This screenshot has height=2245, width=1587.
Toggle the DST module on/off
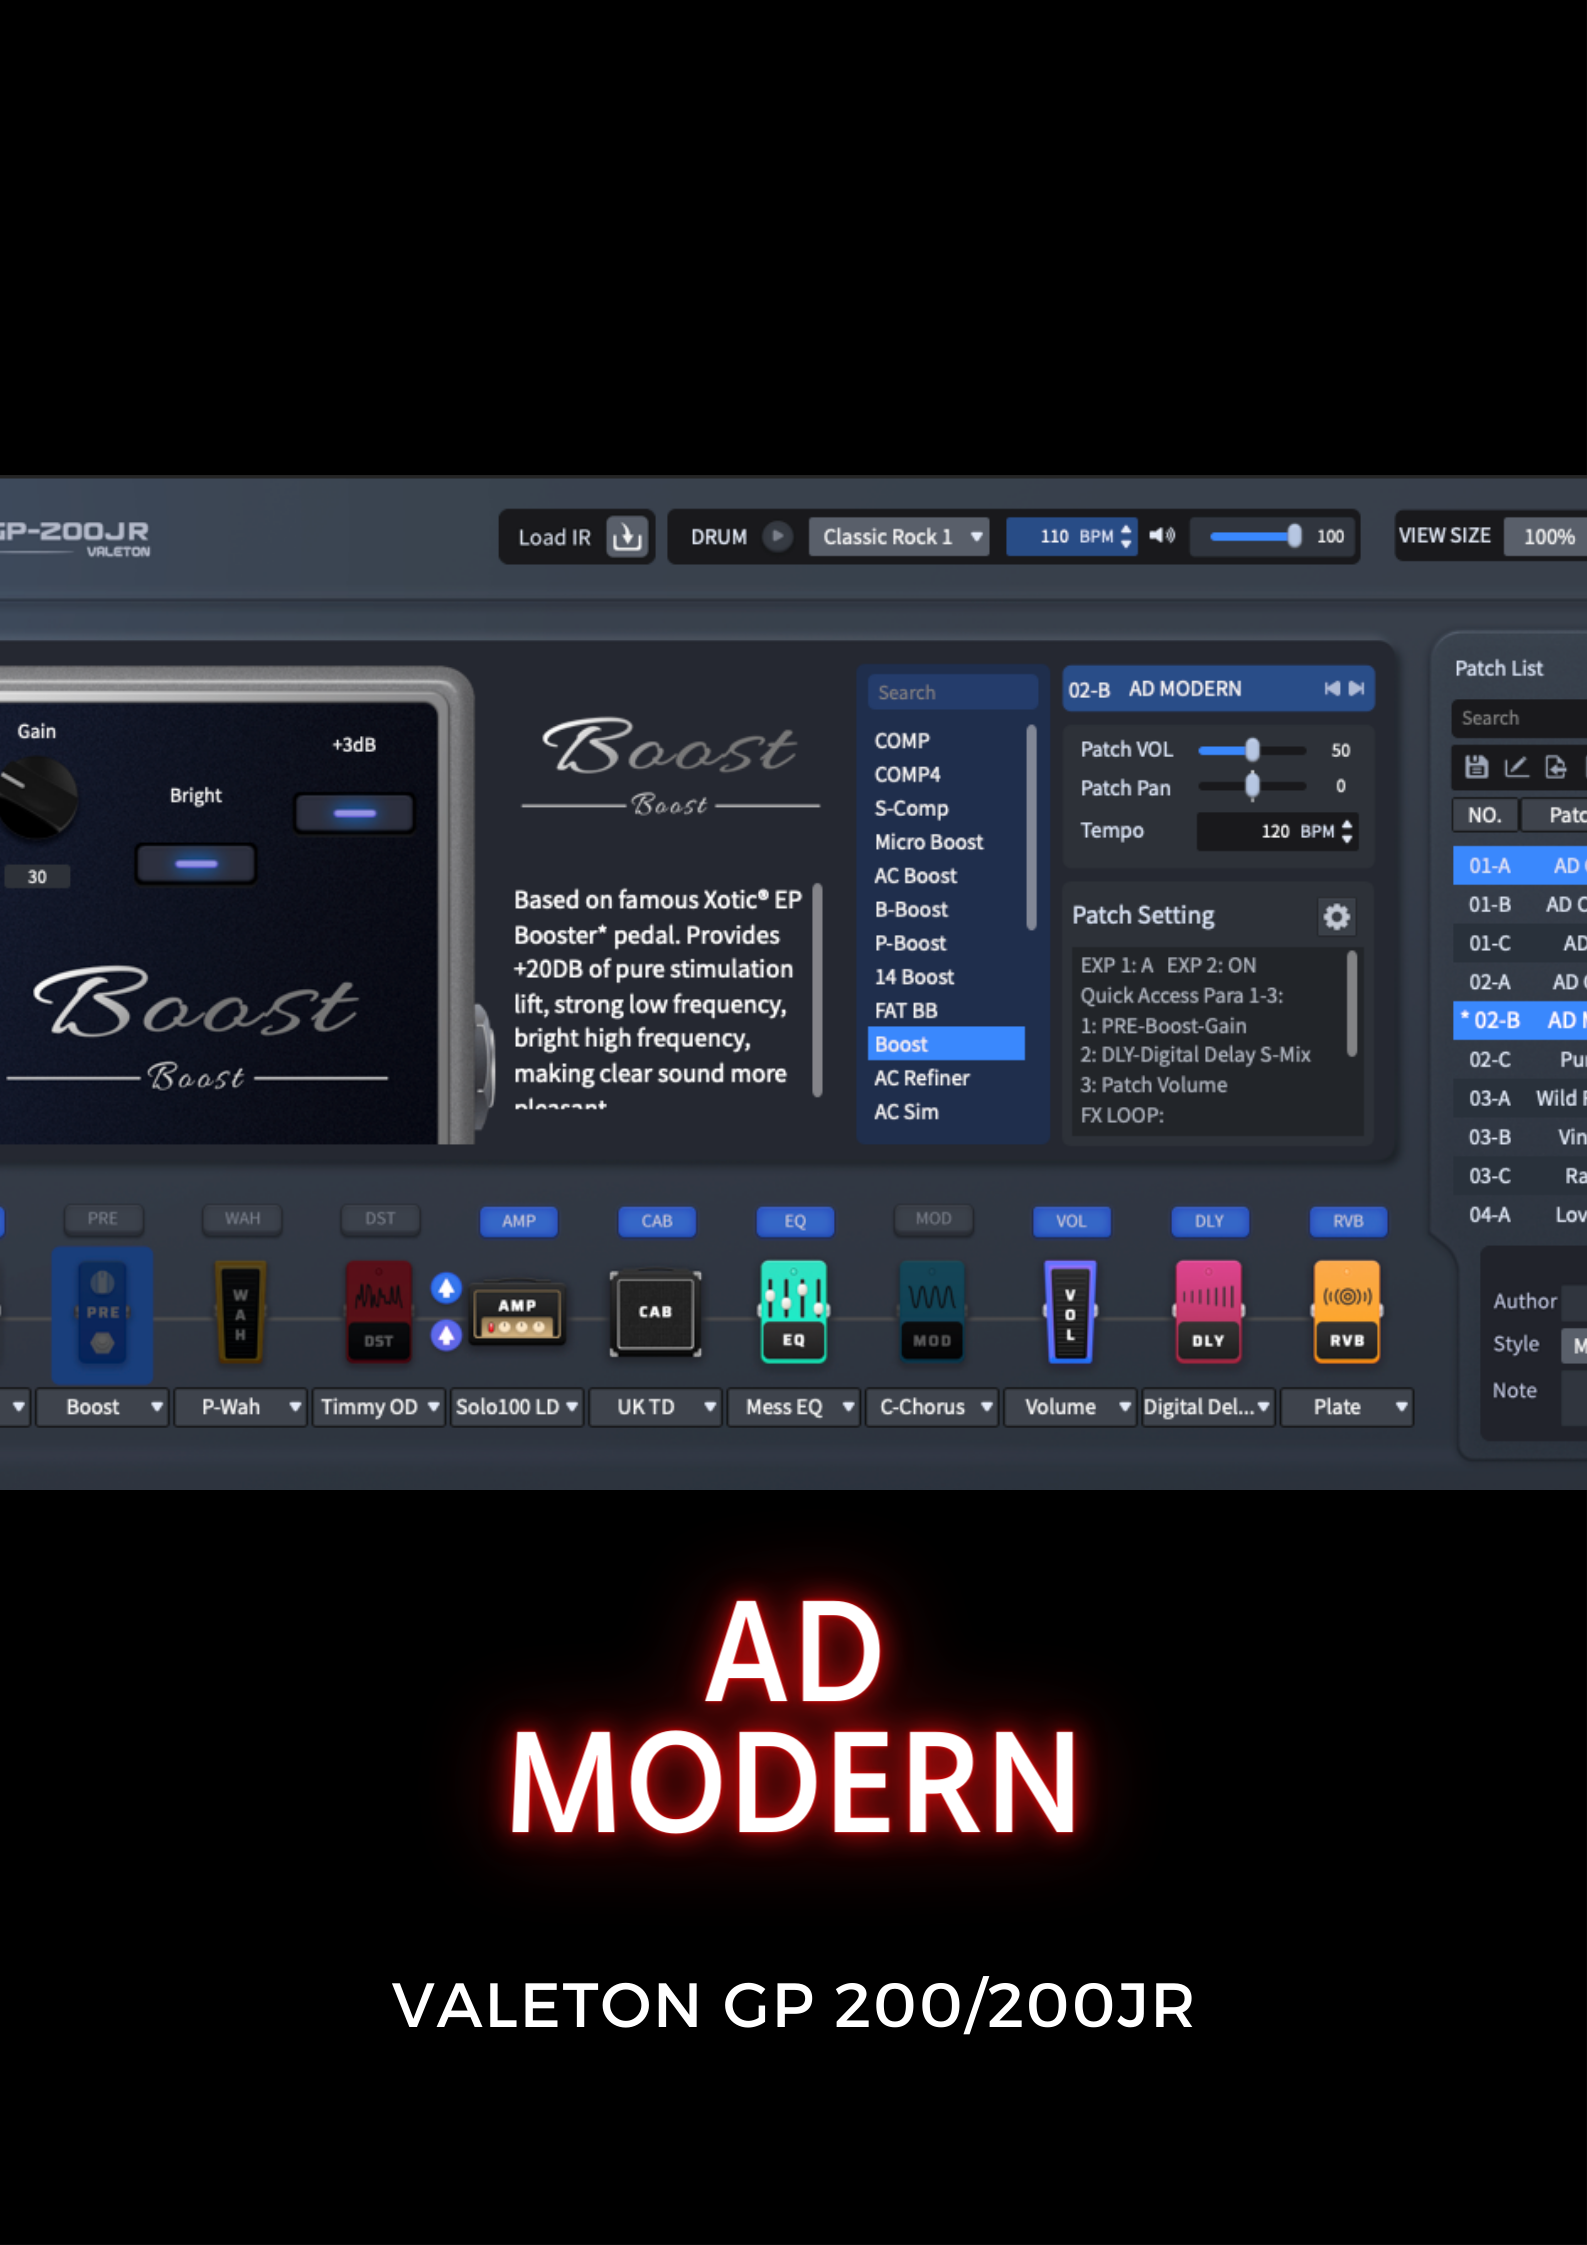pyautogui.click(x=380, y=1219)
